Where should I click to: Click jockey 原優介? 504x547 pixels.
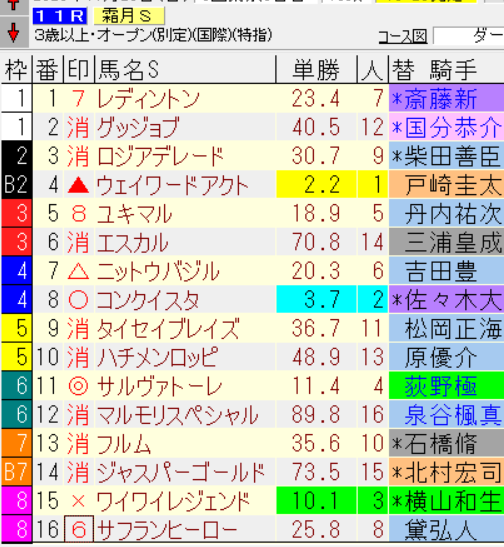click(x=441, y=357)
